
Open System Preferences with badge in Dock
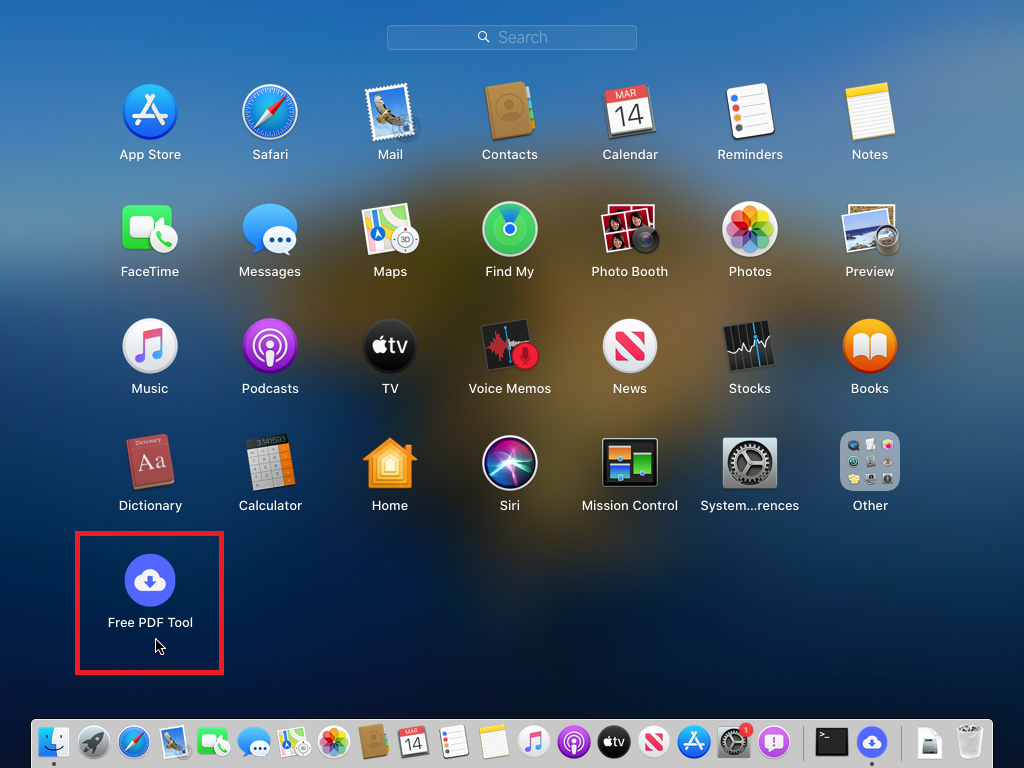[733, 741]
